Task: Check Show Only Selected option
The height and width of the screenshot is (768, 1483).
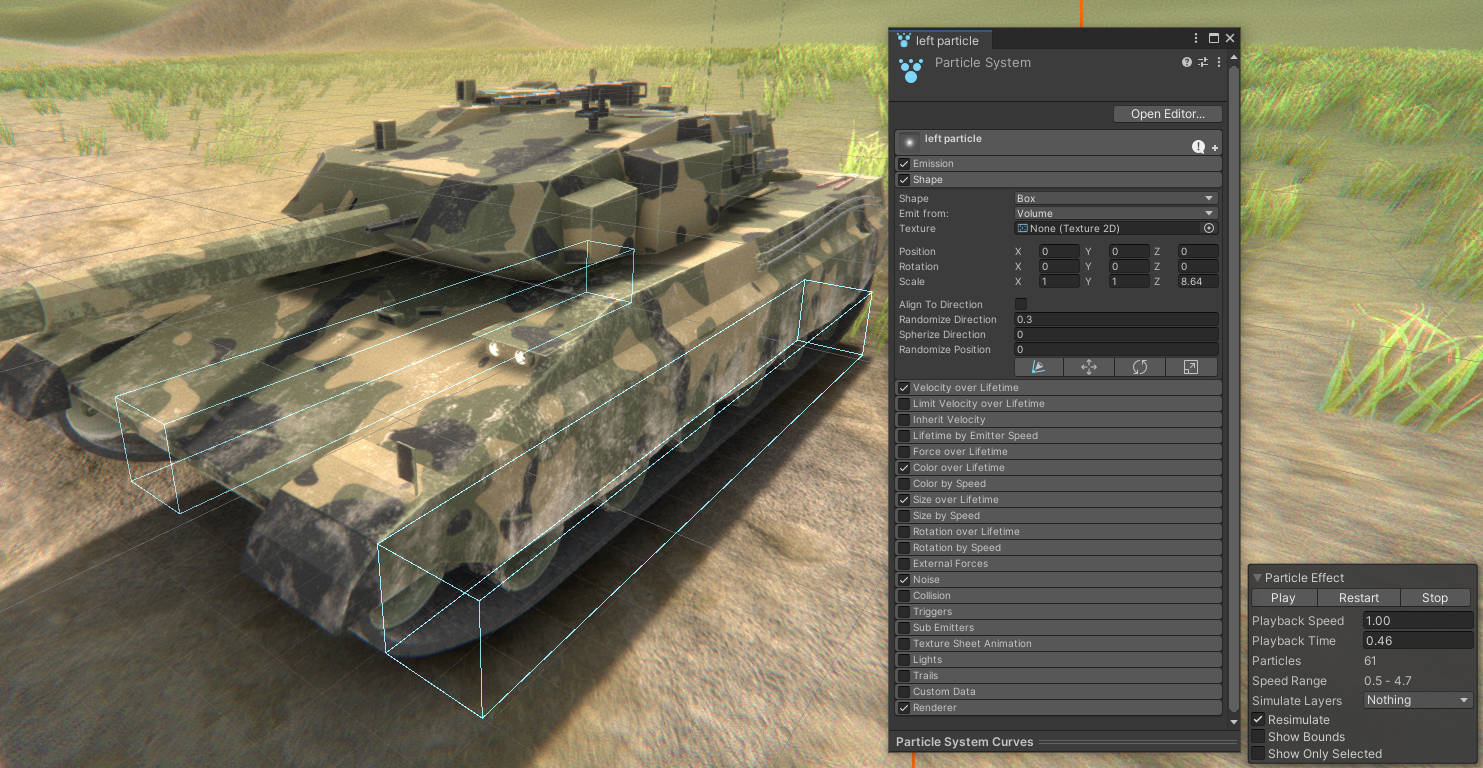Action: pos(1259,754)
